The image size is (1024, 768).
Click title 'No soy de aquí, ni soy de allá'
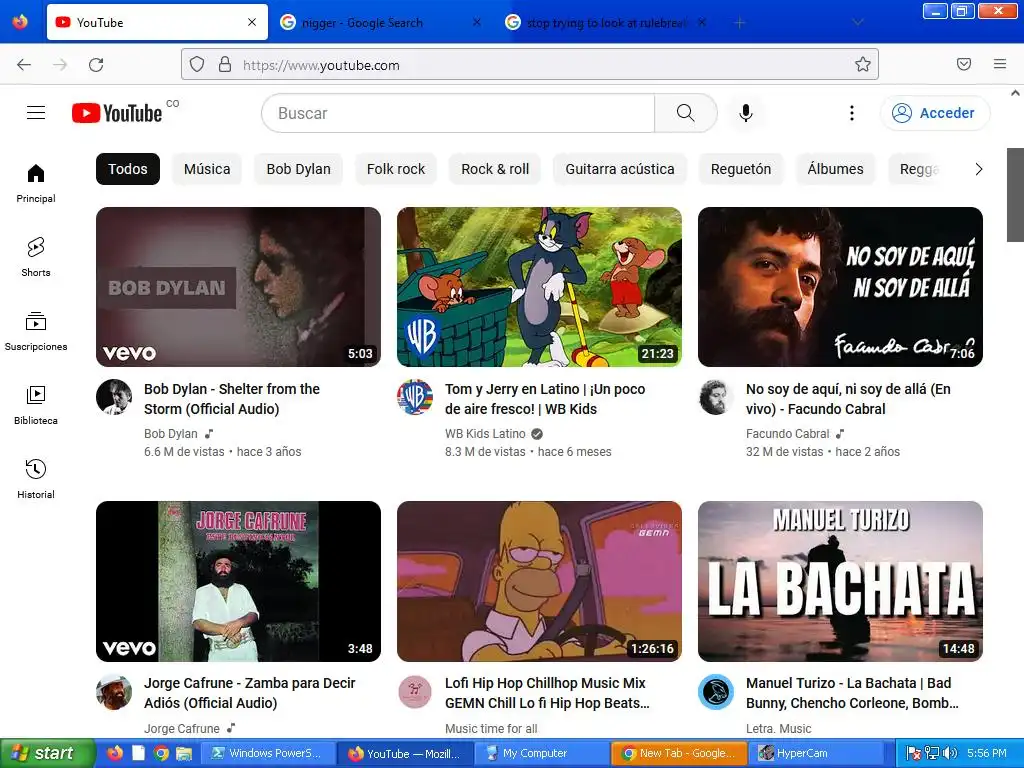848,398
